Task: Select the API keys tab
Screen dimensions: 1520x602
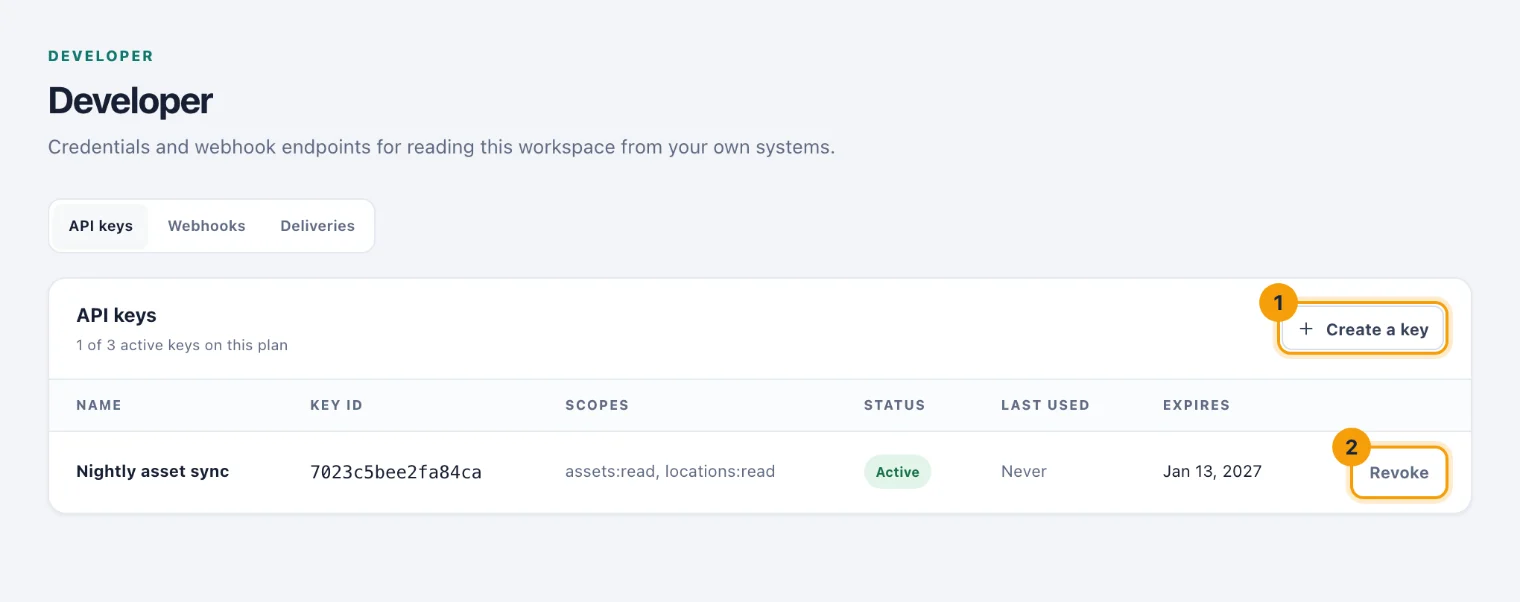Action: tap(101, 226)
